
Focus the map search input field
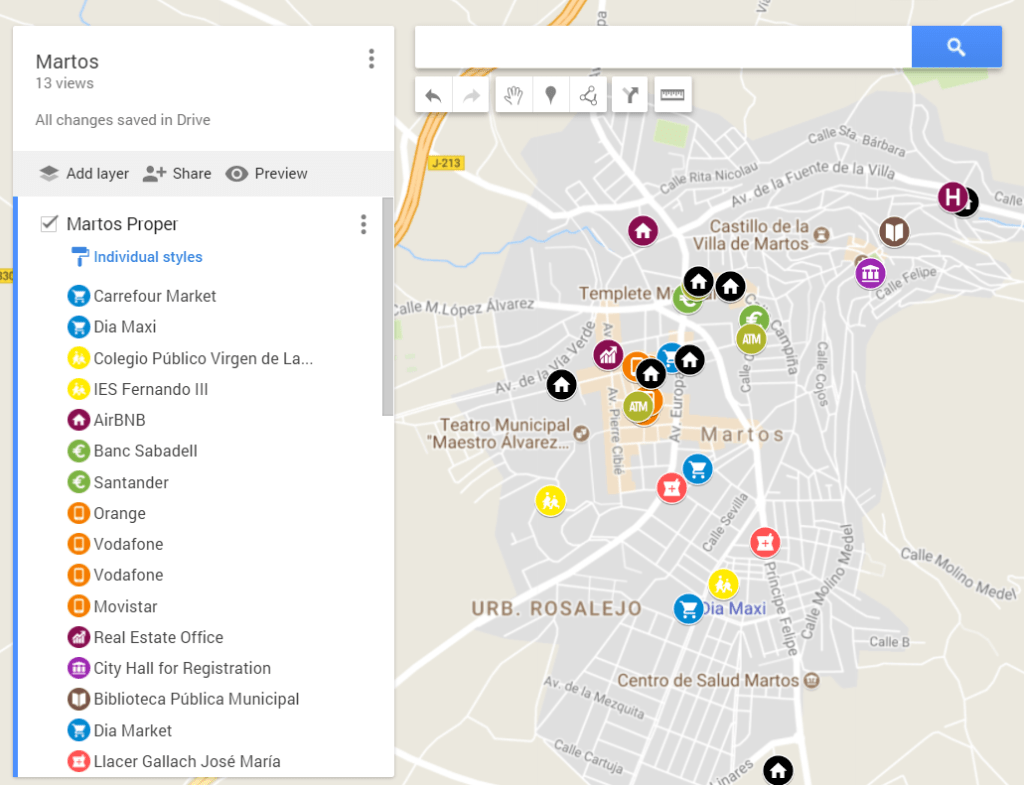[x=663, y=47]
